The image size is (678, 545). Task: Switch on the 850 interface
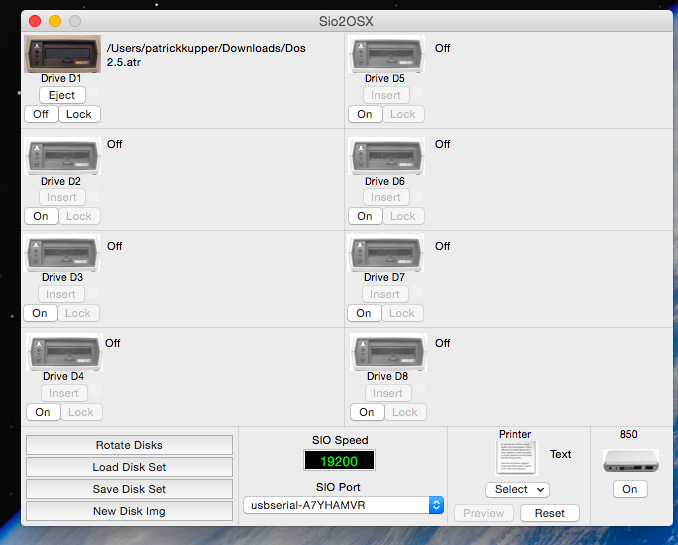pyautogui.click(x=630, y=489)
